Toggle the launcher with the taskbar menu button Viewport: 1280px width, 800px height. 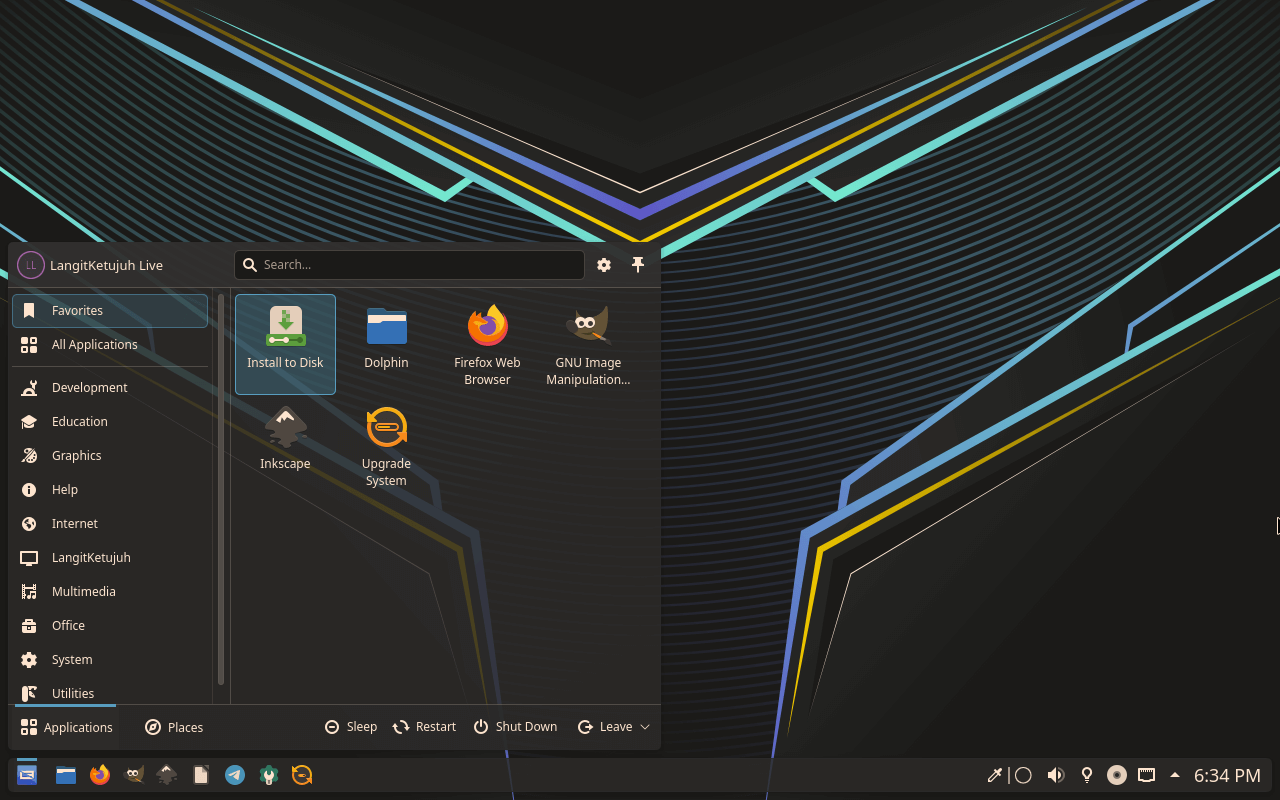(27, 775)
